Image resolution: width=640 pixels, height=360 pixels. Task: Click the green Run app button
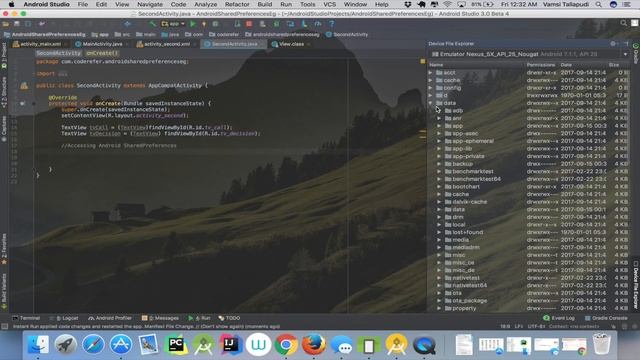(x=193, y=24)
